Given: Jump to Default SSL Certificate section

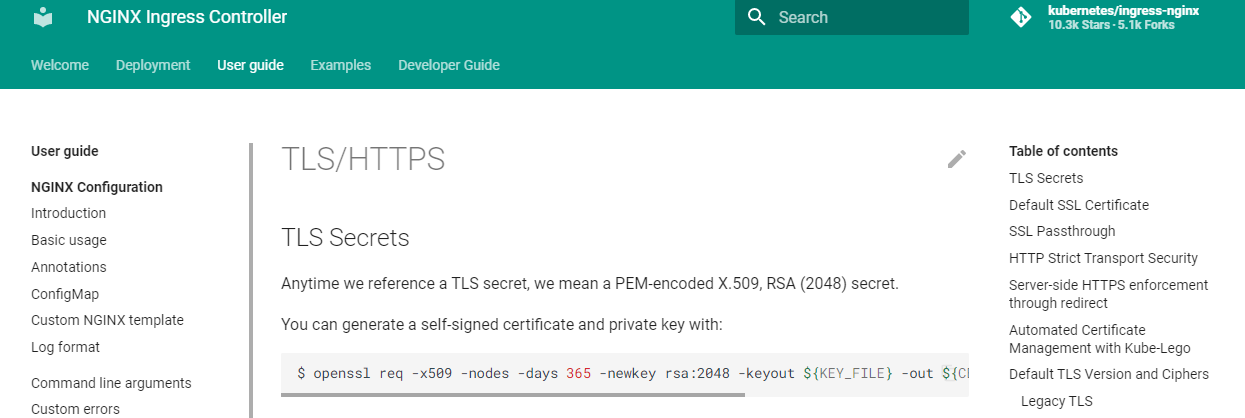Looking at the screenshot, I should click(x=1079, y=205).
